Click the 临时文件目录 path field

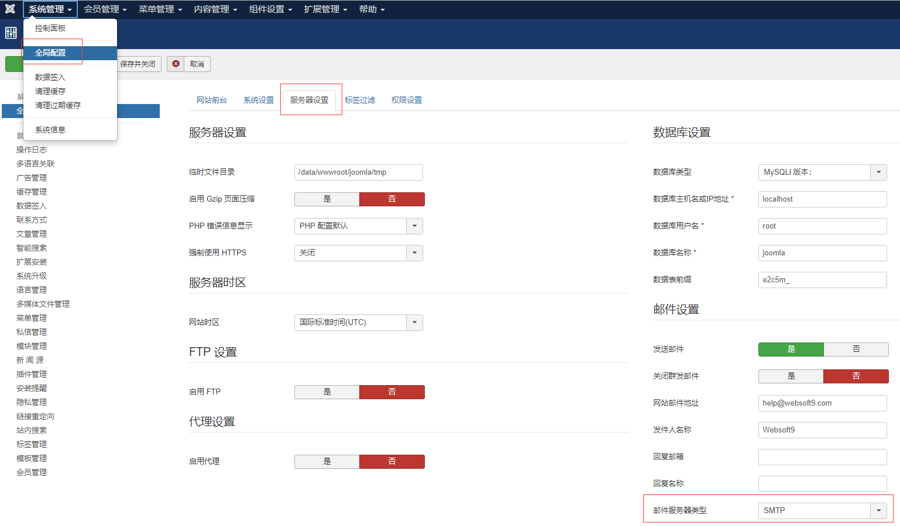[x=358, y=172]
